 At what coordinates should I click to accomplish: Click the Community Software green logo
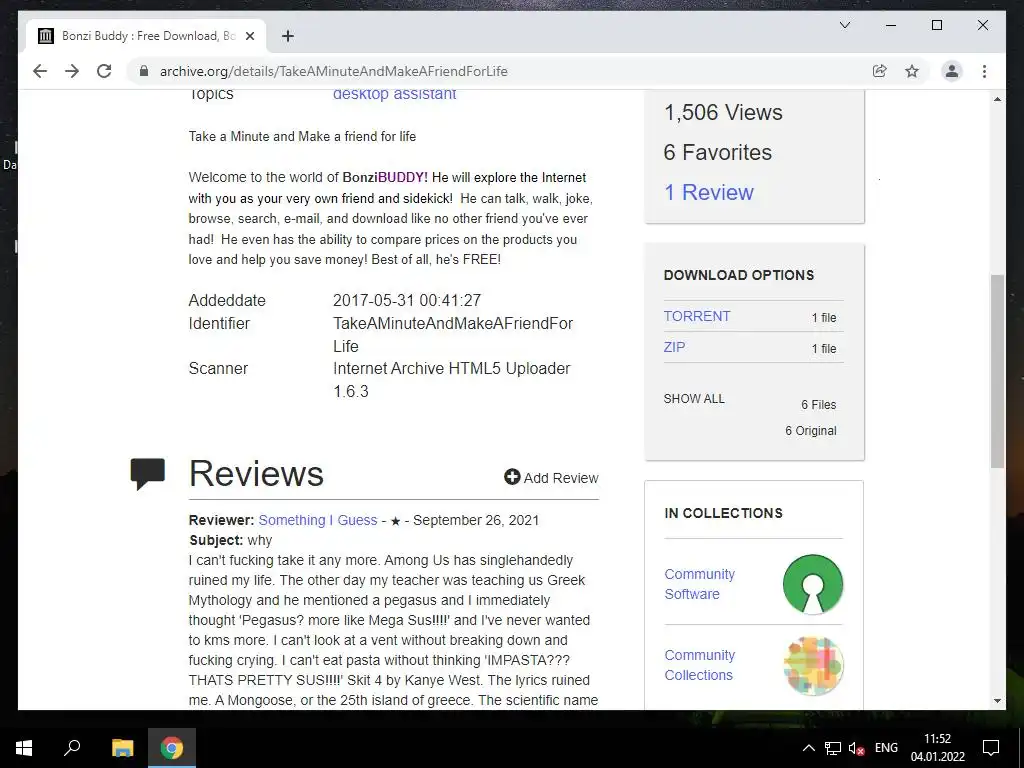pos(813,584)
